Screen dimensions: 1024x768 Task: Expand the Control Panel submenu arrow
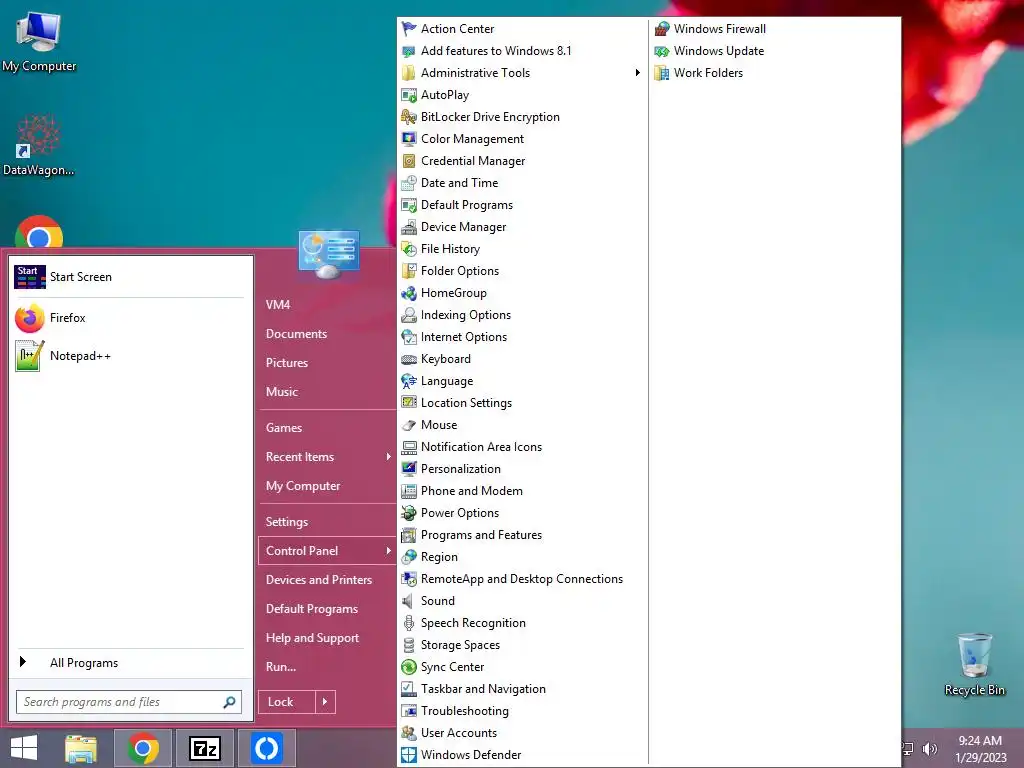tap(388, 551)
